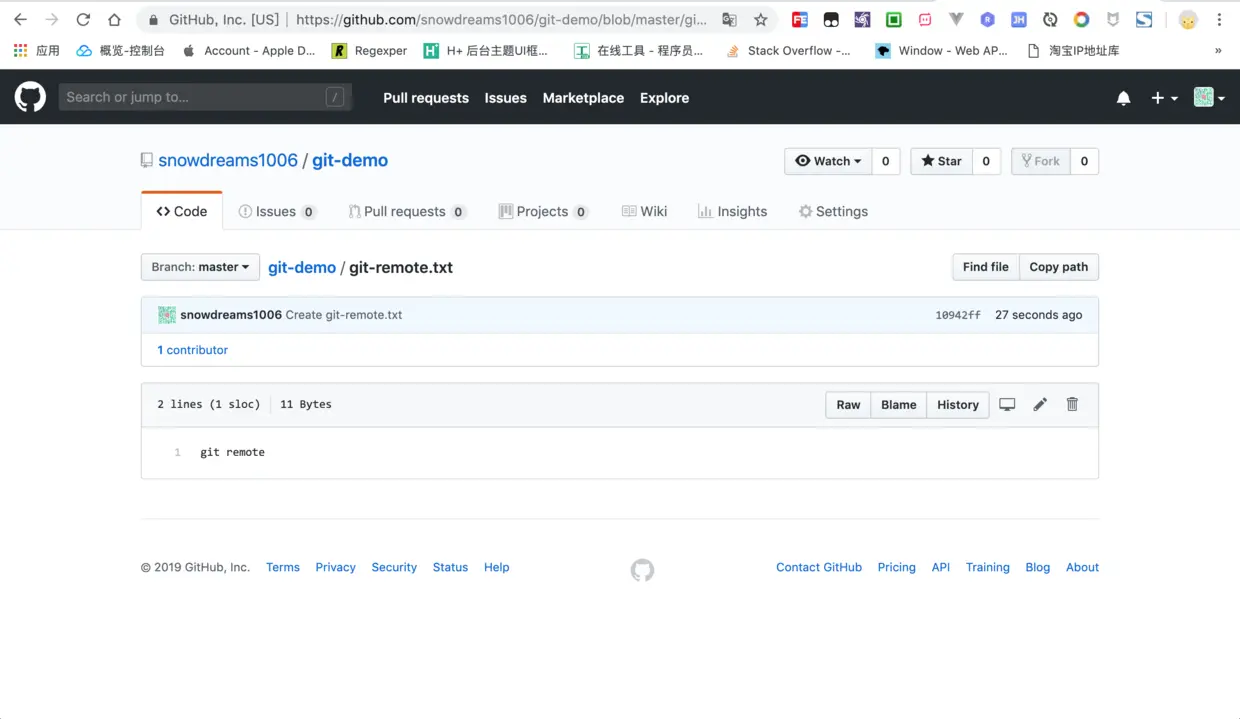Fork the git-demo repository

[x=1040, y=161]
